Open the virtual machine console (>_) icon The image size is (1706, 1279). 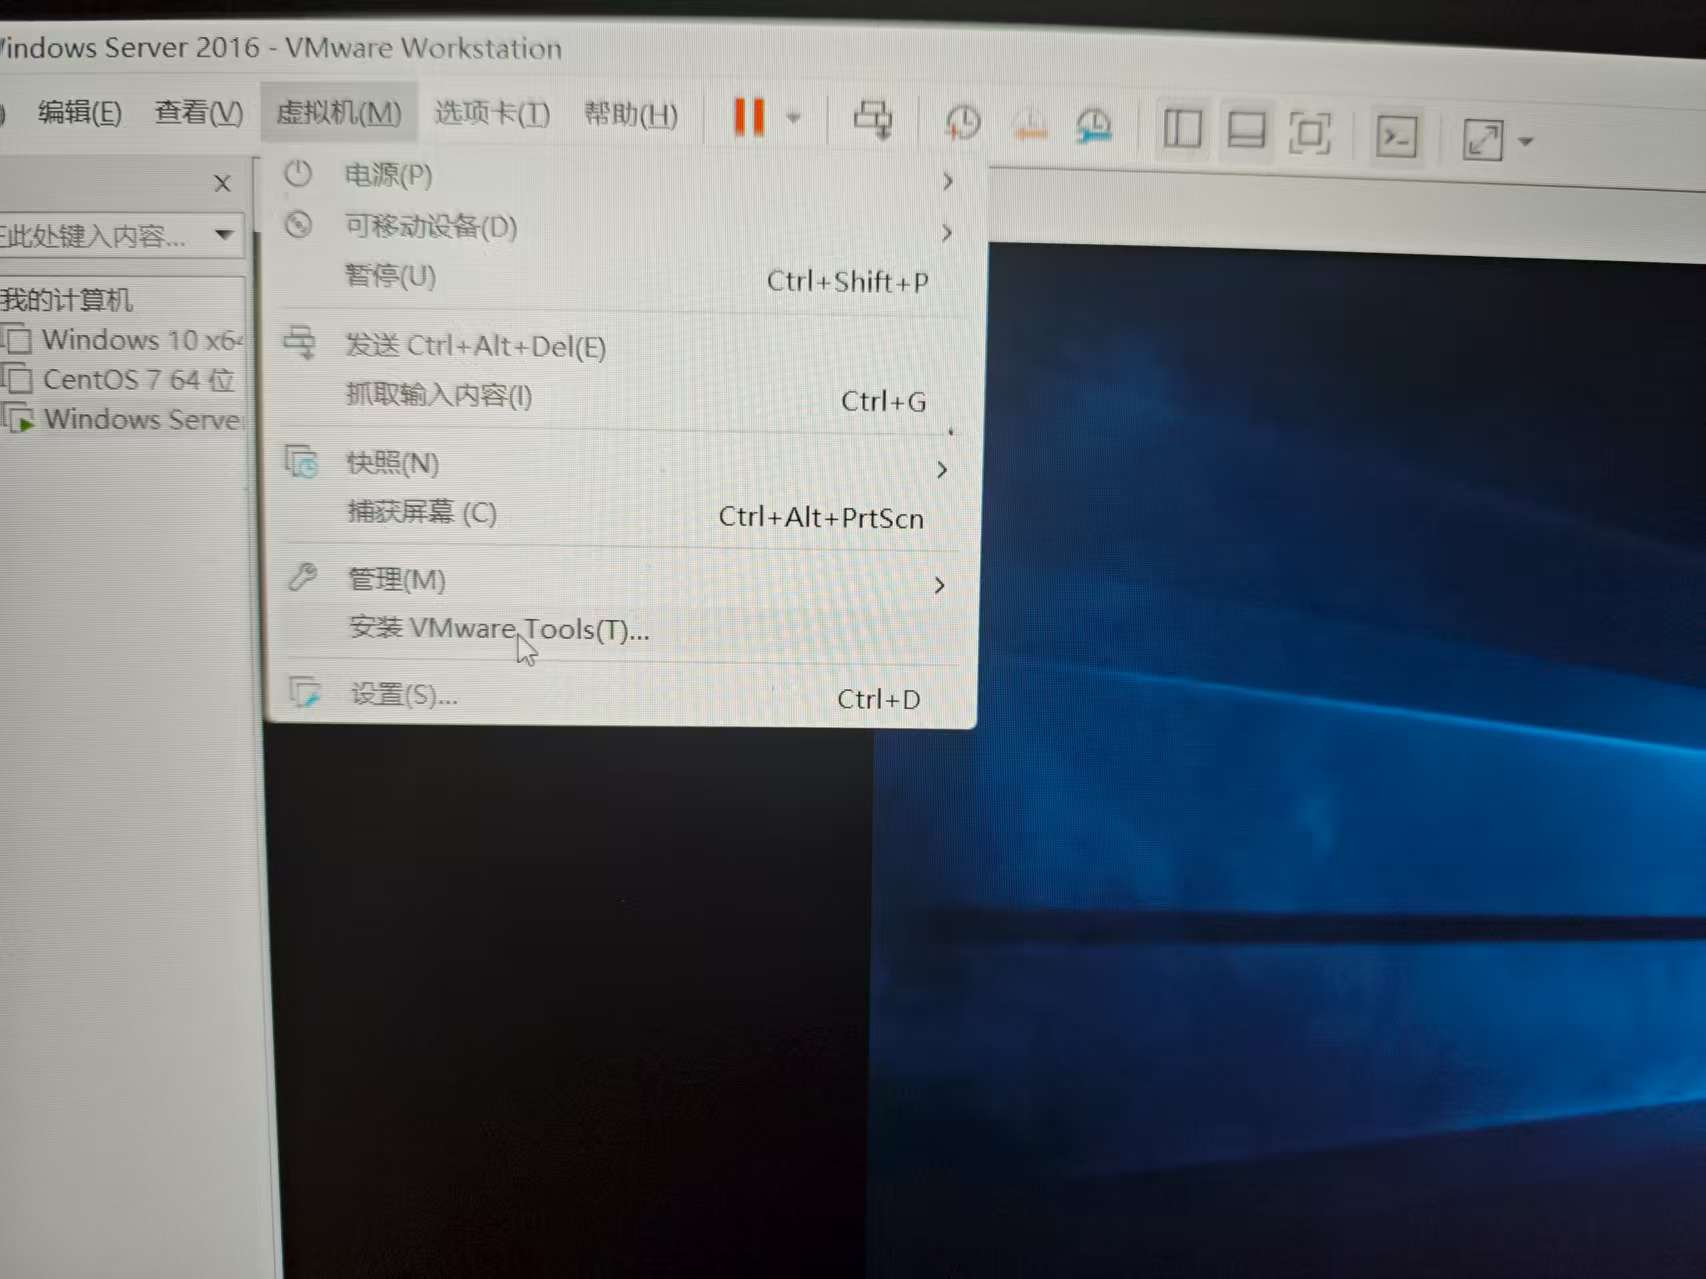[1397, 133]
